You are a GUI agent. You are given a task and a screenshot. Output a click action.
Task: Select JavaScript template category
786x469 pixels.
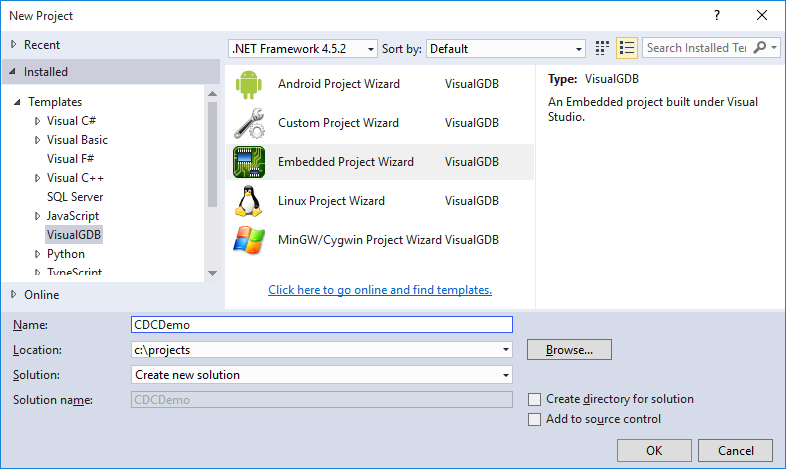click(x=73, y=216)
